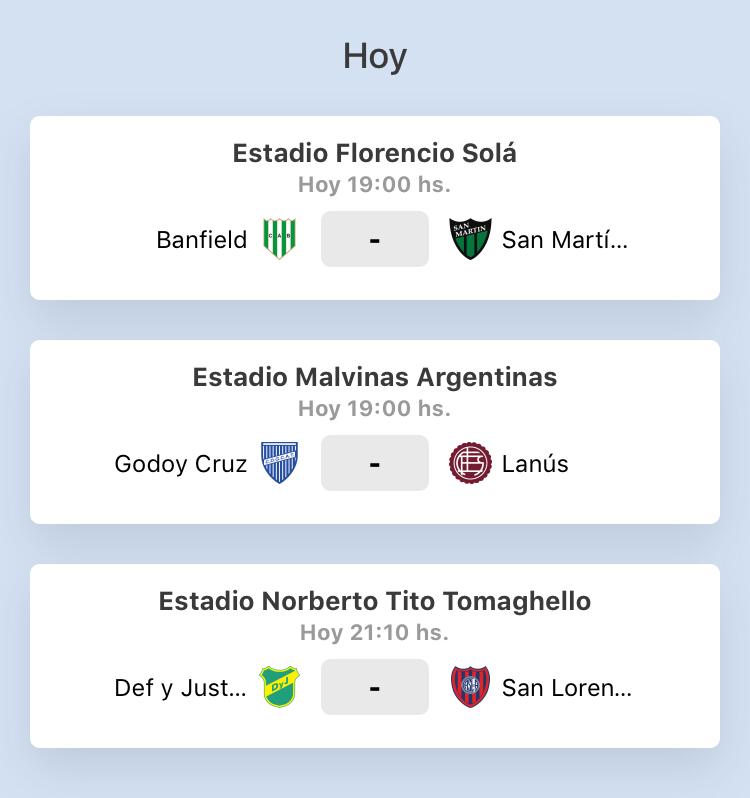Tap the Godoy Cruz shield icon
Viewport: 750px width, 798px height.
pyautogui.click(x=279, y=463)
